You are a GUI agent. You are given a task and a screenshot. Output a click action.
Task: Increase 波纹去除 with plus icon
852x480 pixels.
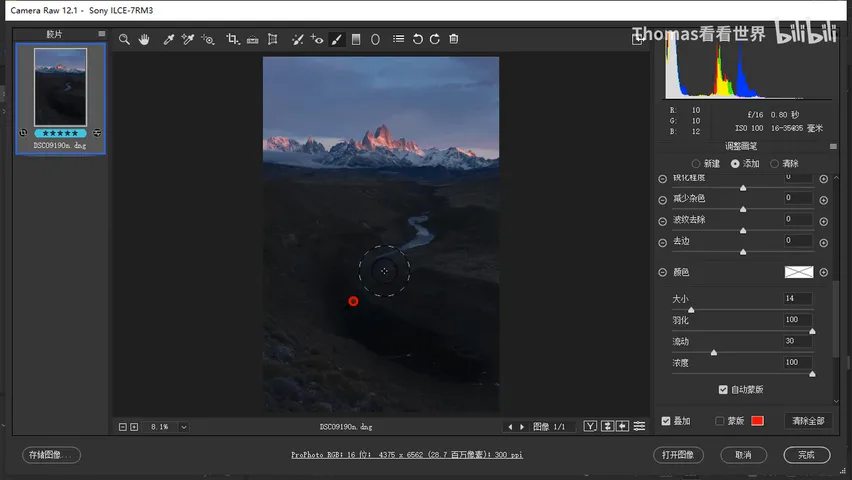824,221
